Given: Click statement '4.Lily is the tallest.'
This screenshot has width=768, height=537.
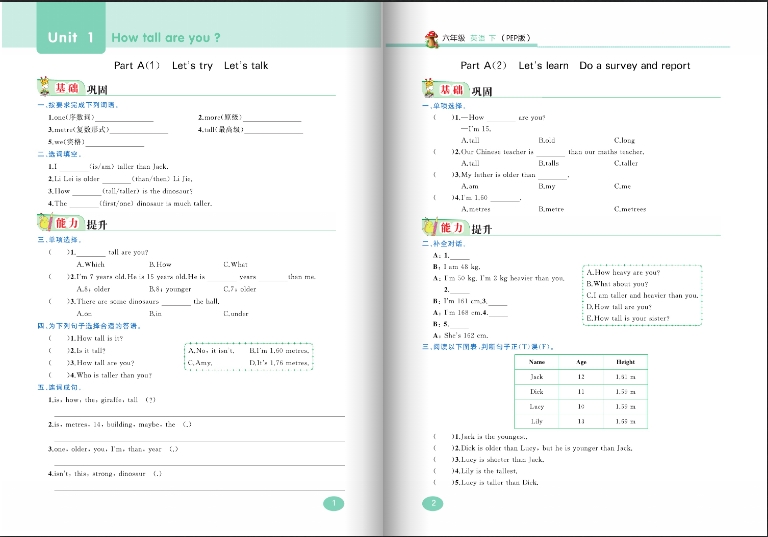Looking at the screenshot, I should (484, 471).
